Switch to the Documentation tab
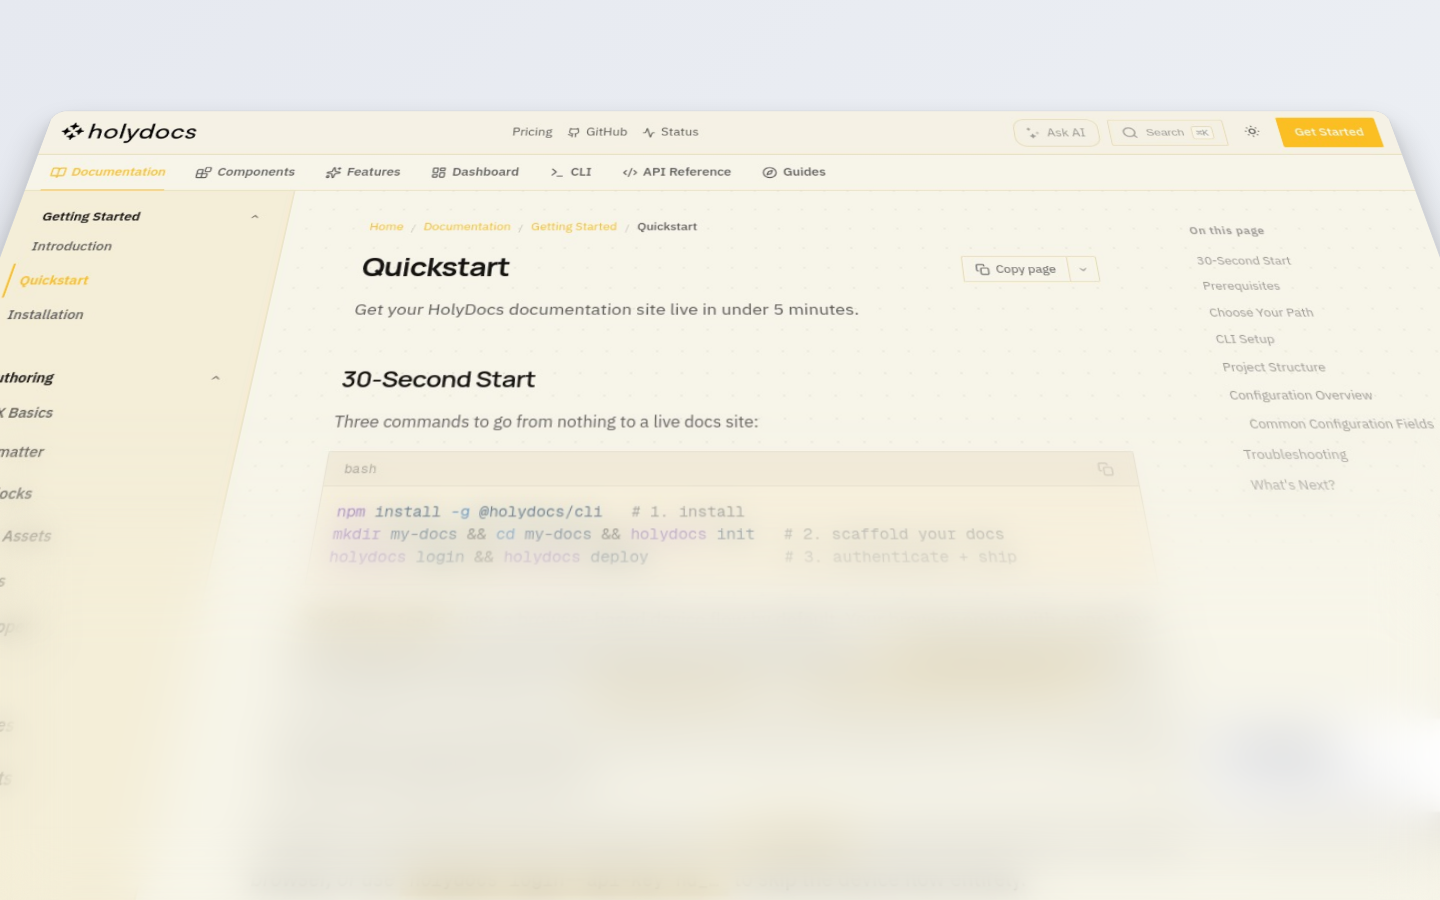 [108, 172]
